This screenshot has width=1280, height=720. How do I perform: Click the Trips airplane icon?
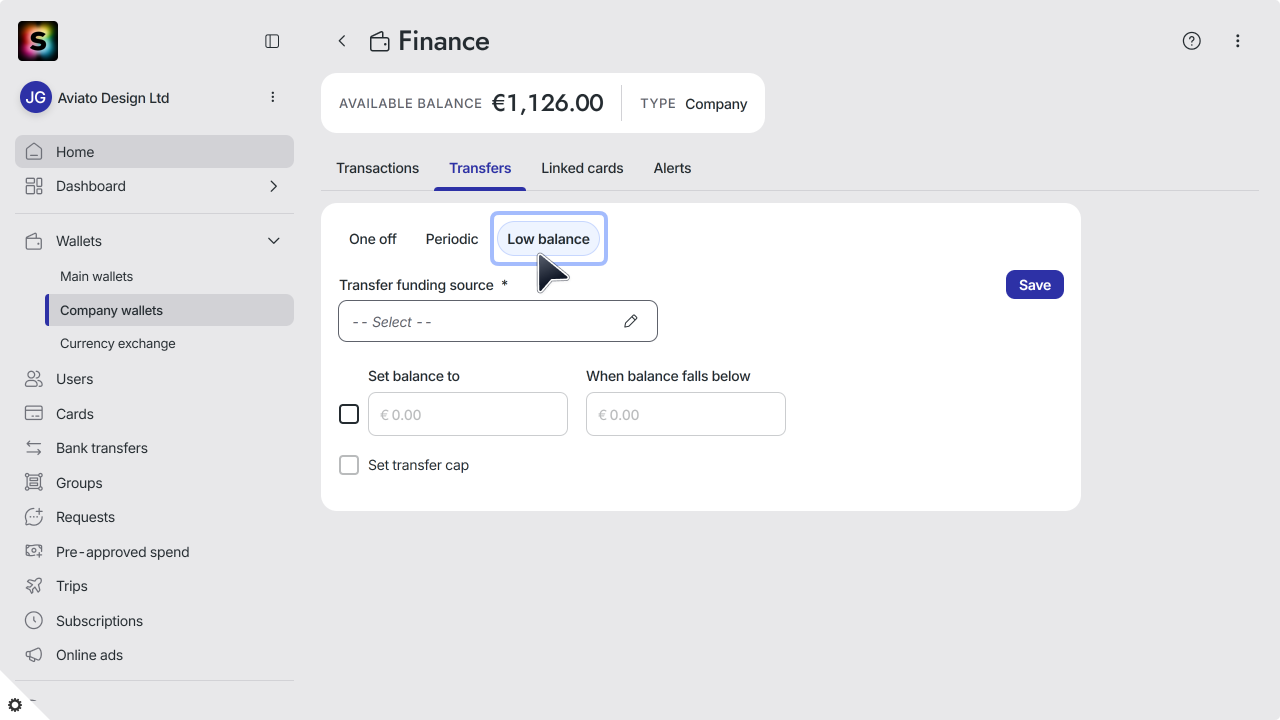tap(34, 586)
